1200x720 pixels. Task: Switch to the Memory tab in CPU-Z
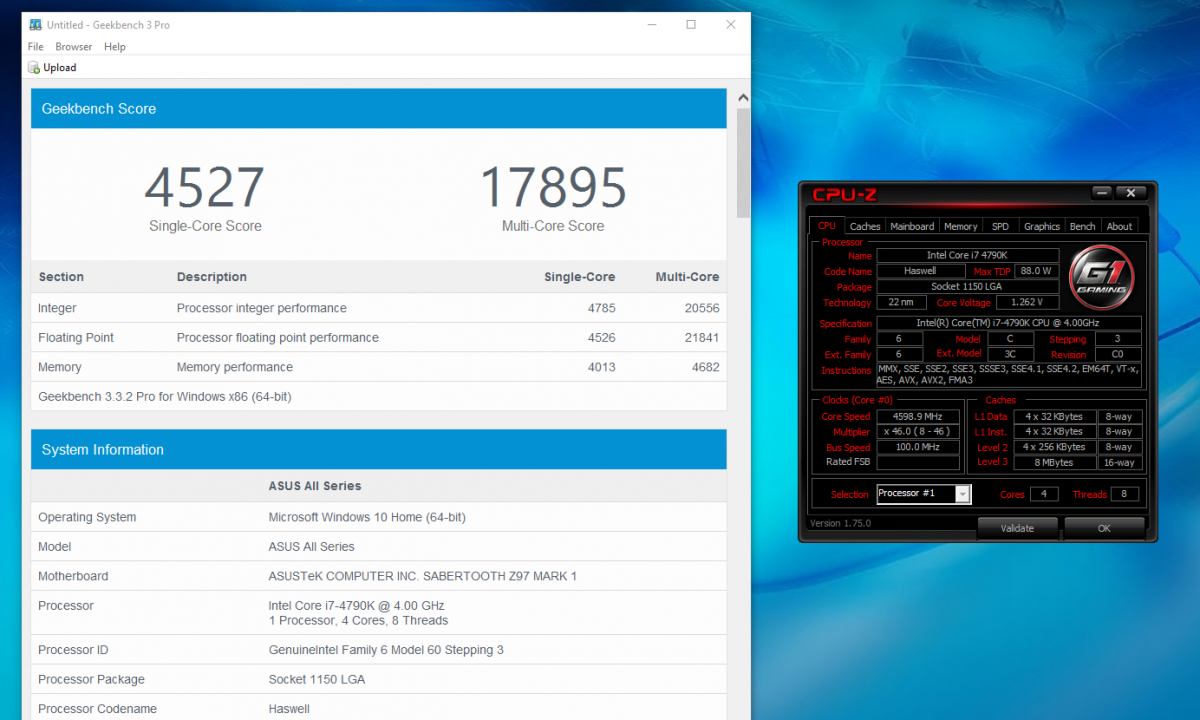pos(961,226)
